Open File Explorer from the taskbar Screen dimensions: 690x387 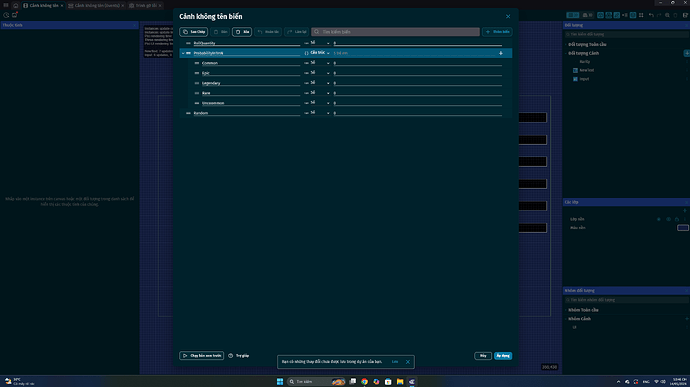point(400,382)
